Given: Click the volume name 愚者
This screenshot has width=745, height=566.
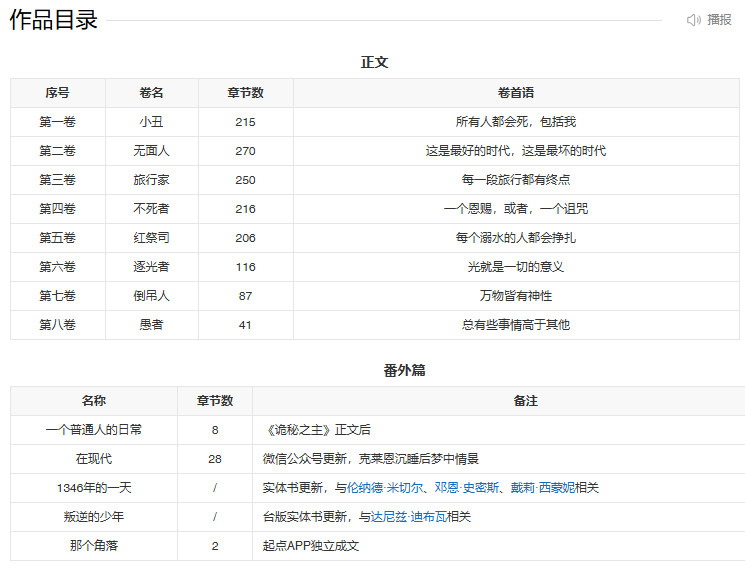Looking at the screenshot, I should pos(152,325).
